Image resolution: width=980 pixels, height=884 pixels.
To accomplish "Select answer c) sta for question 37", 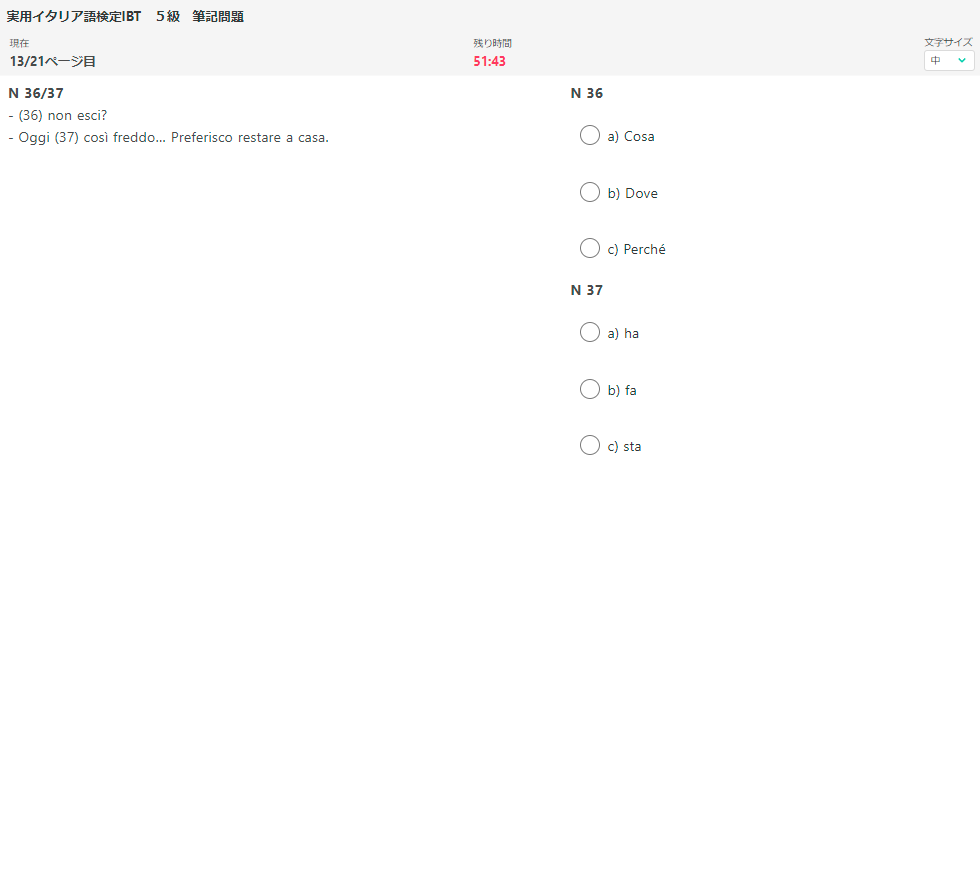I will point(589,445).
